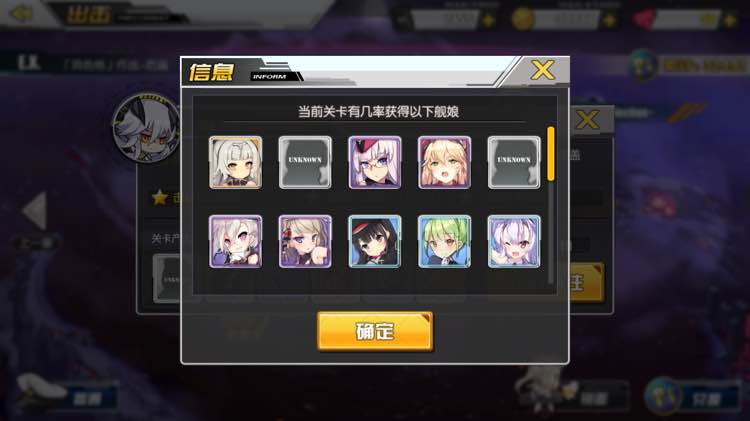Select the blonde green-eyed shipgirl portrait

tap(444, 162)
